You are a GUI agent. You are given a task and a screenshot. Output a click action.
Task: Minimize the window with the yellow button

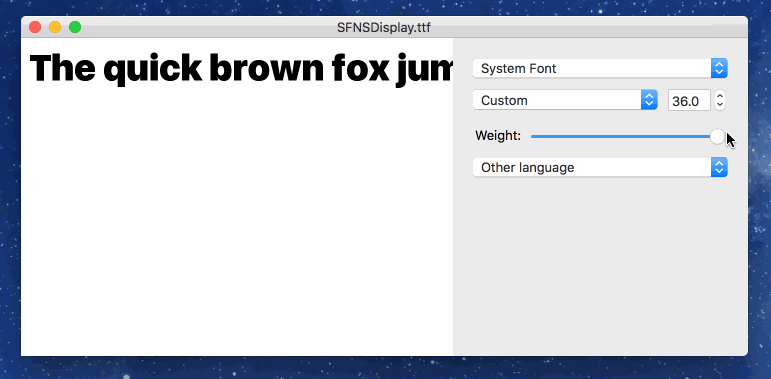(55, 27)
